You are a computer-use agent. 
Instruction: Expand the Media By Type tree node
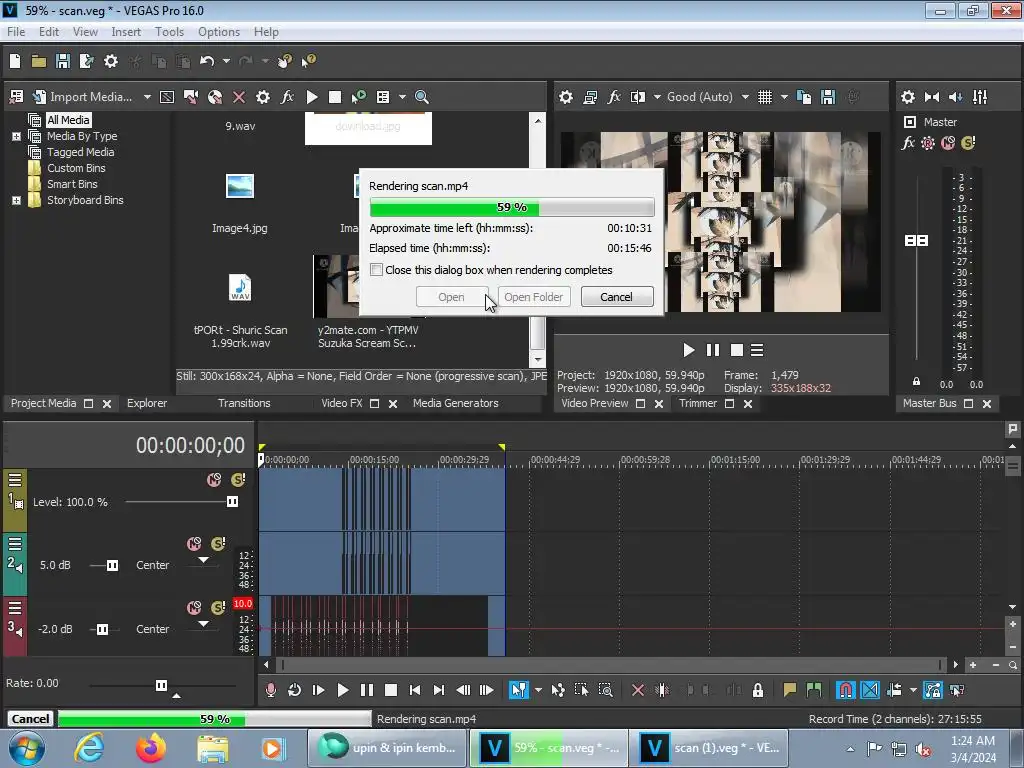16,136
